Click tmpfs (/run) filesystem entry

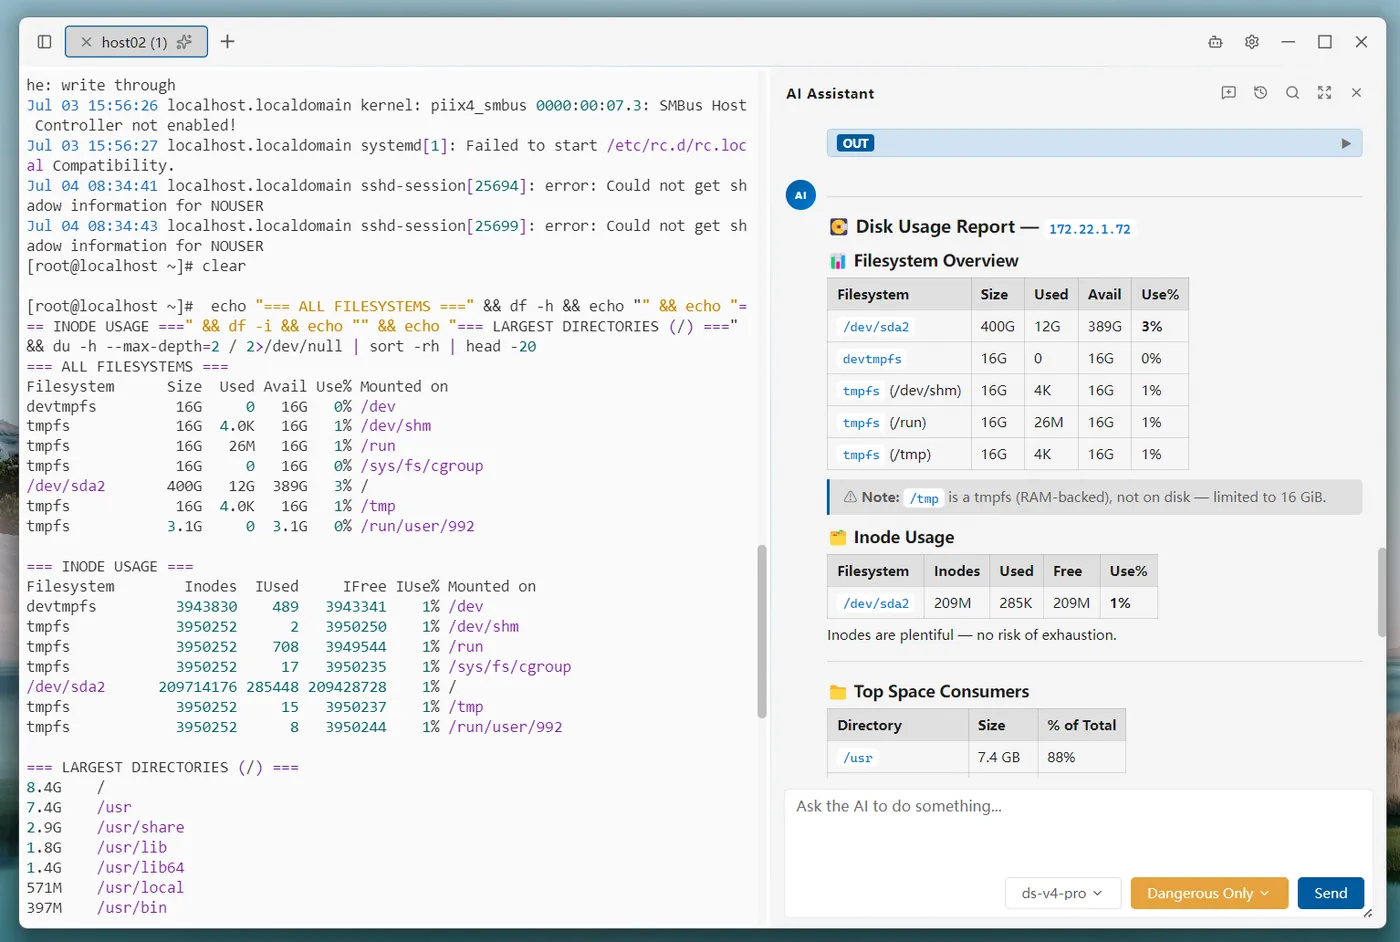pyautogui.click(x=882, y=423)
